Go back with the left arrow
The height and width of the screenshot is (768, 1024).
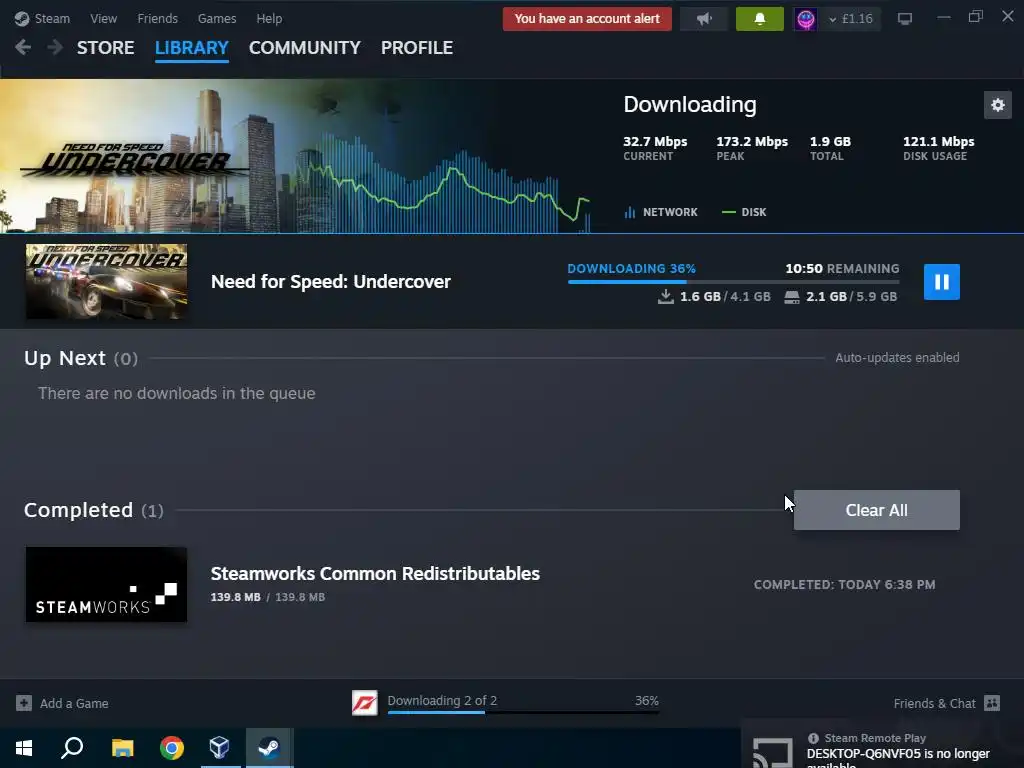coord(23,48)
